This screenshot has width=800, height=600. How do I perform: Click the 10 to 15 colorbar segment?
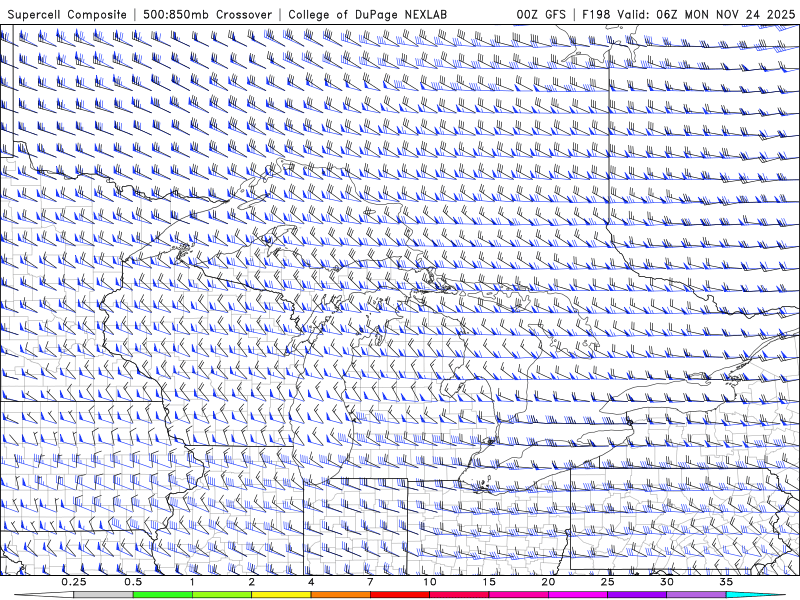tap(459, 595)
